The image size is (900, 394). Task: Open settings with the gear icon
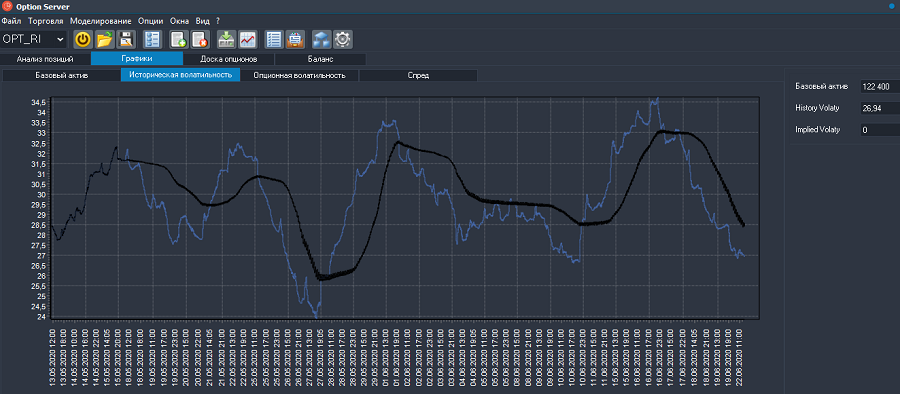[x=343, y=40]
